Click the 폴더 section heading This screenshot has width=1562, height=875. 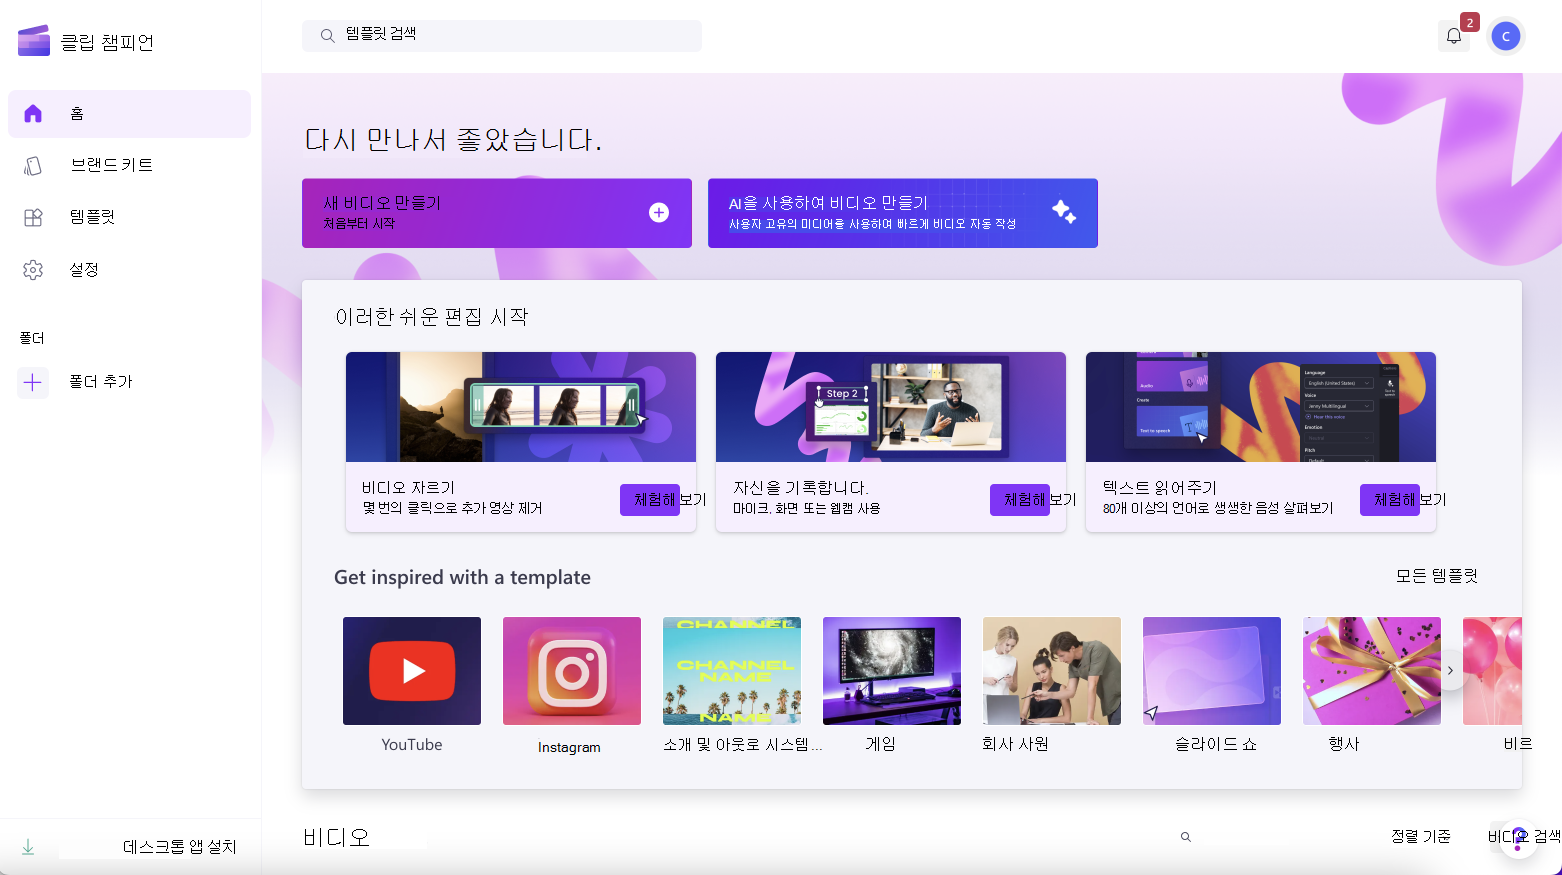32,338
